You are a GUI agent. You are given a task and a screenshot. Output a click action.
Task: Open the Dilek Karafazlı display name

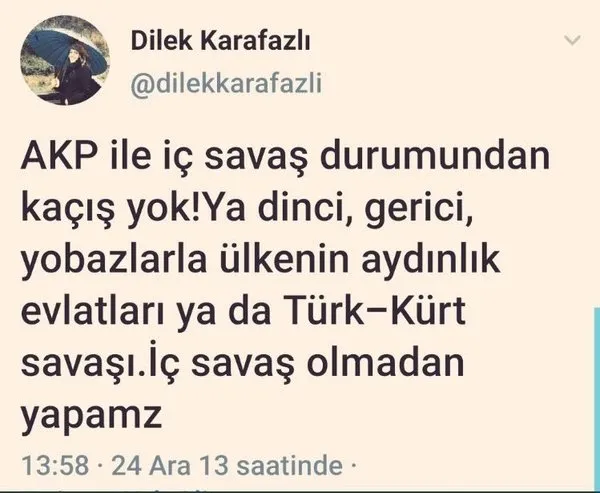(220, 40)
